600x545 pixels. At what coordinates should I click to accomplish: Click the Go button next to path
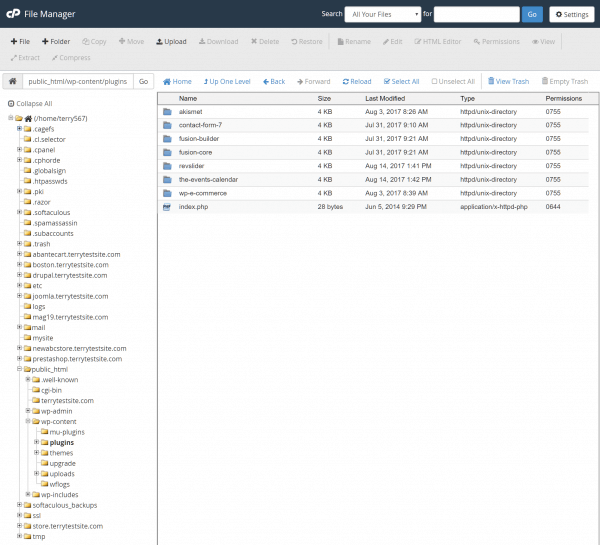(143, 81)
